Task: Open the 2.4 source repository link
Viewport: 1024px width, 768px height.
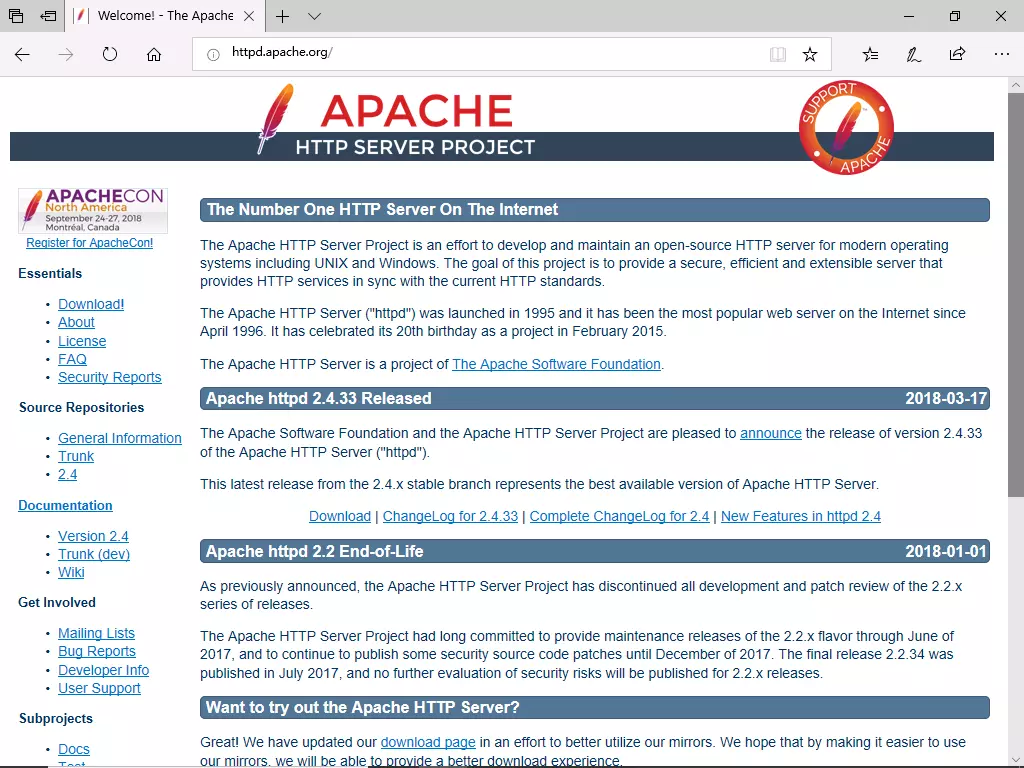Action: click(x=67, y=475)
